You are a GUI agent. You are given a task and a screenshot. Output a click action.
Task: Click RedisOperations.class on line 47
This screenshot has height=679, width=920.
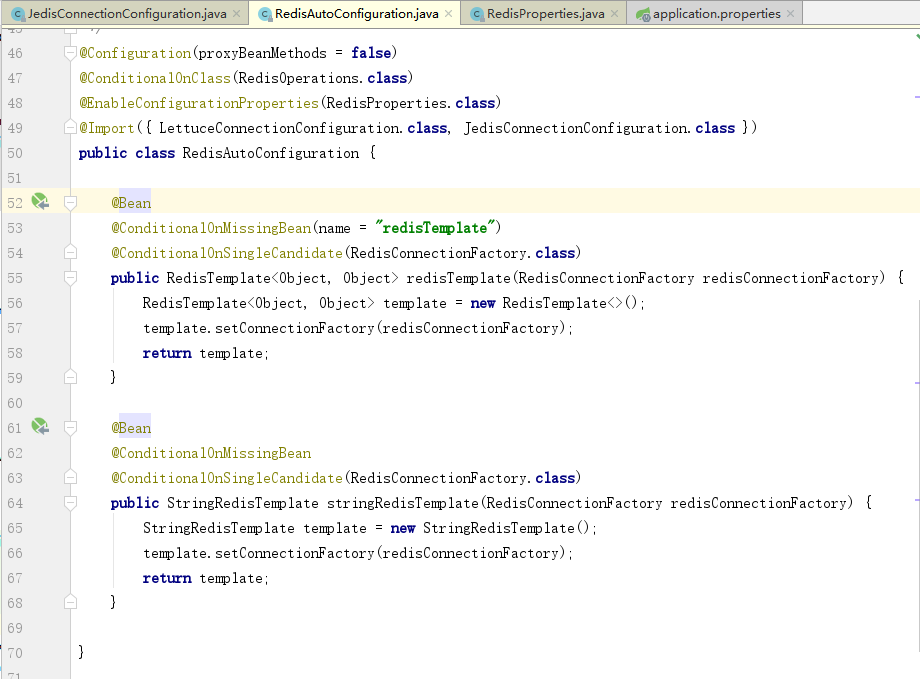coord(323,78)
